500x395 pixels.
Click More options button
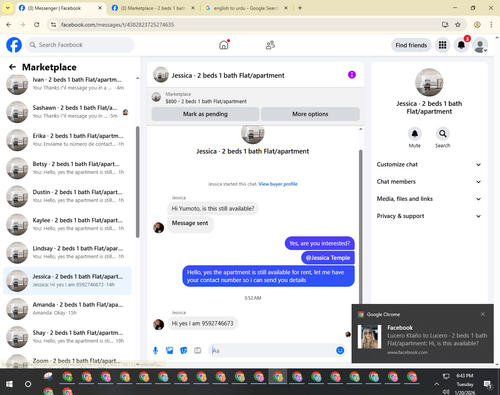coord(310,114)
